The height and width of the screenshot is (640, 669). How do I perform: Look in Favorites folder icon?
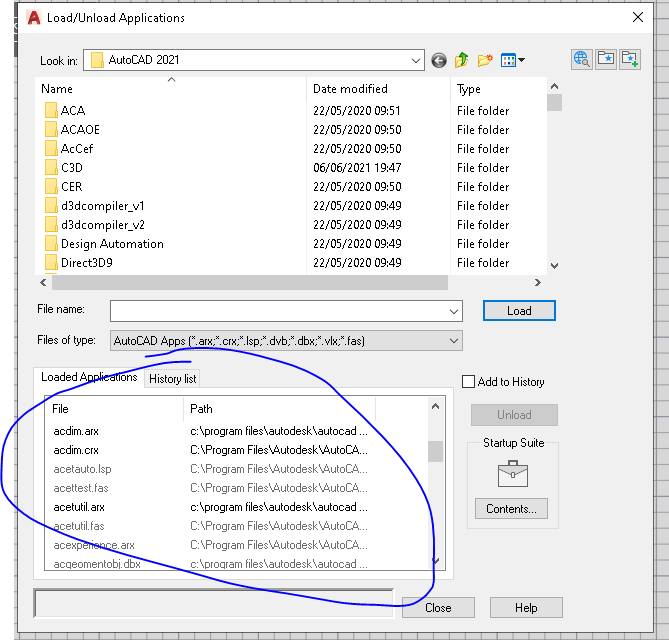pyautogui.click(x=606, y=59)
